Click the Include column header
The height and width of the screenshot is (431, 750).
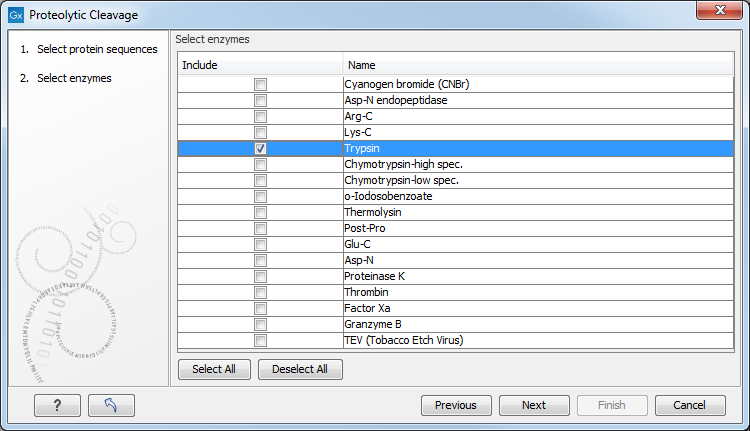[x=260, y=65]
